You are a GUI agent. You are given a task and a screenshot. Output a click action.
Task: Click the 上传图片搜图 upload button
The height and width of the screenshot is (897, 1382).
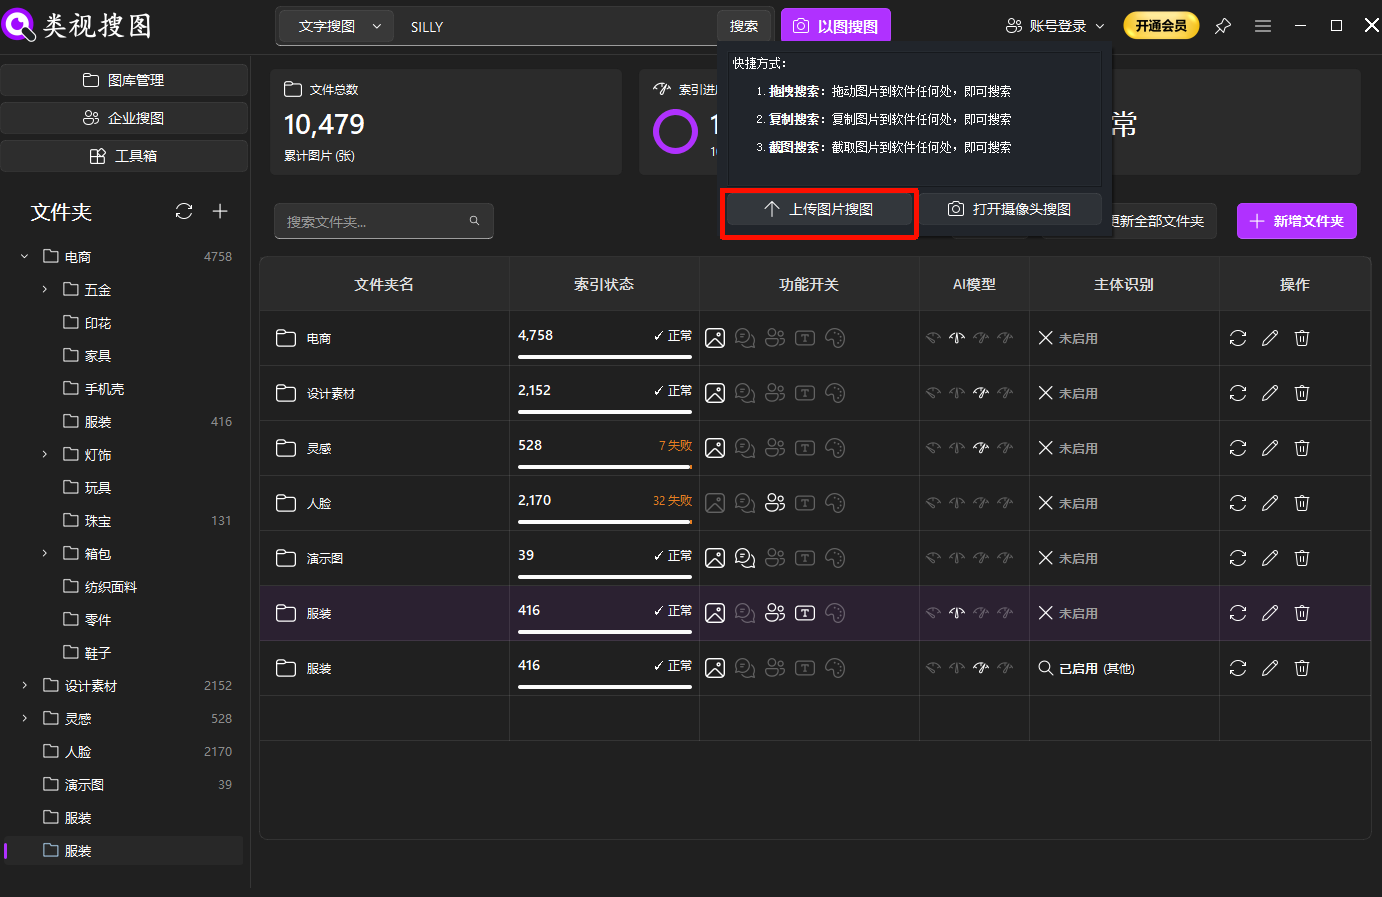(x=819, y=210)
